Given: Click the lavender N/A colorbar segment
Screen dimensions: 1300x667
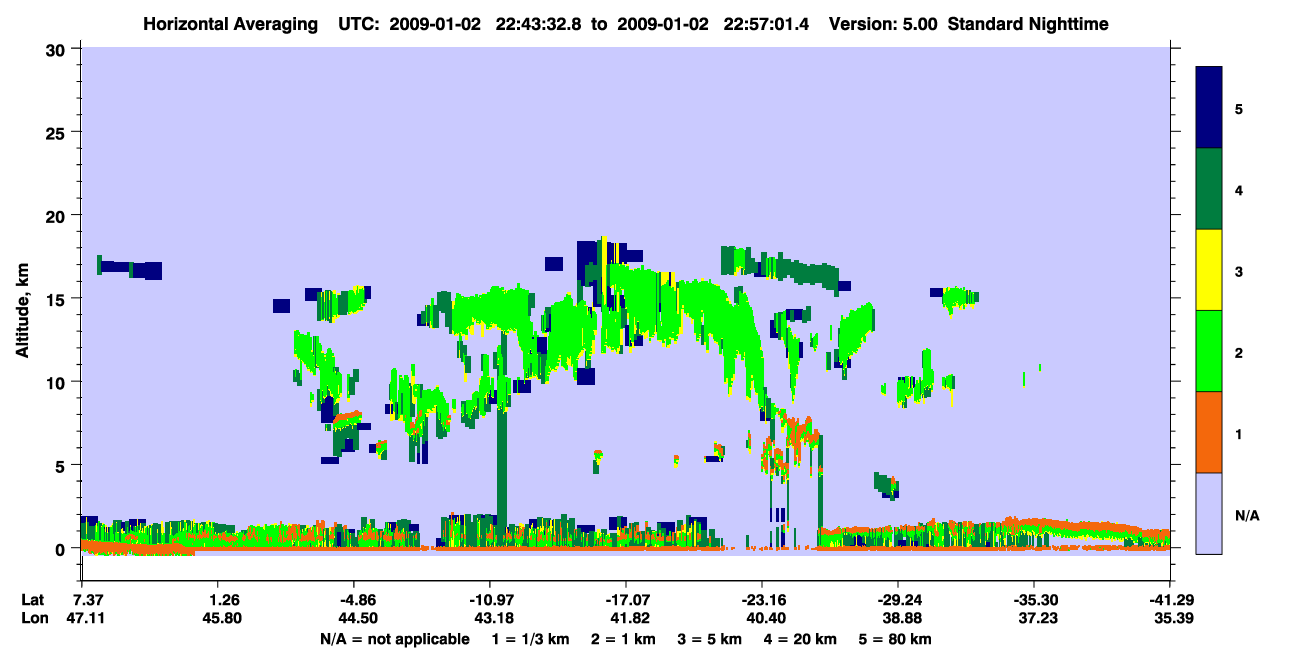Looking at the screenshot, I should [x=1209, y=512].
